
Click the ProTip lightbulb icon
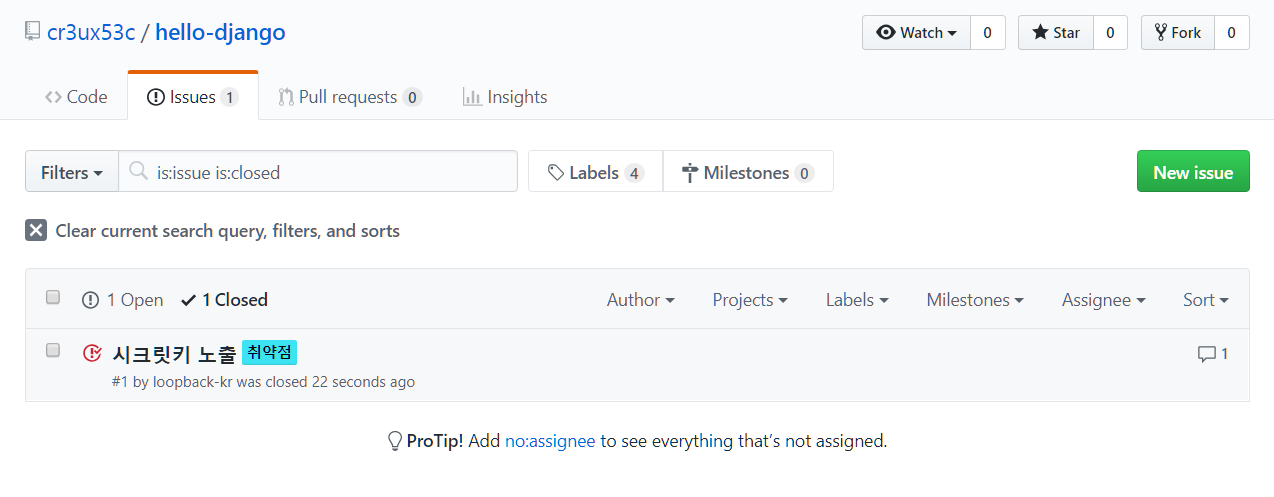click(x=395, y=441)
